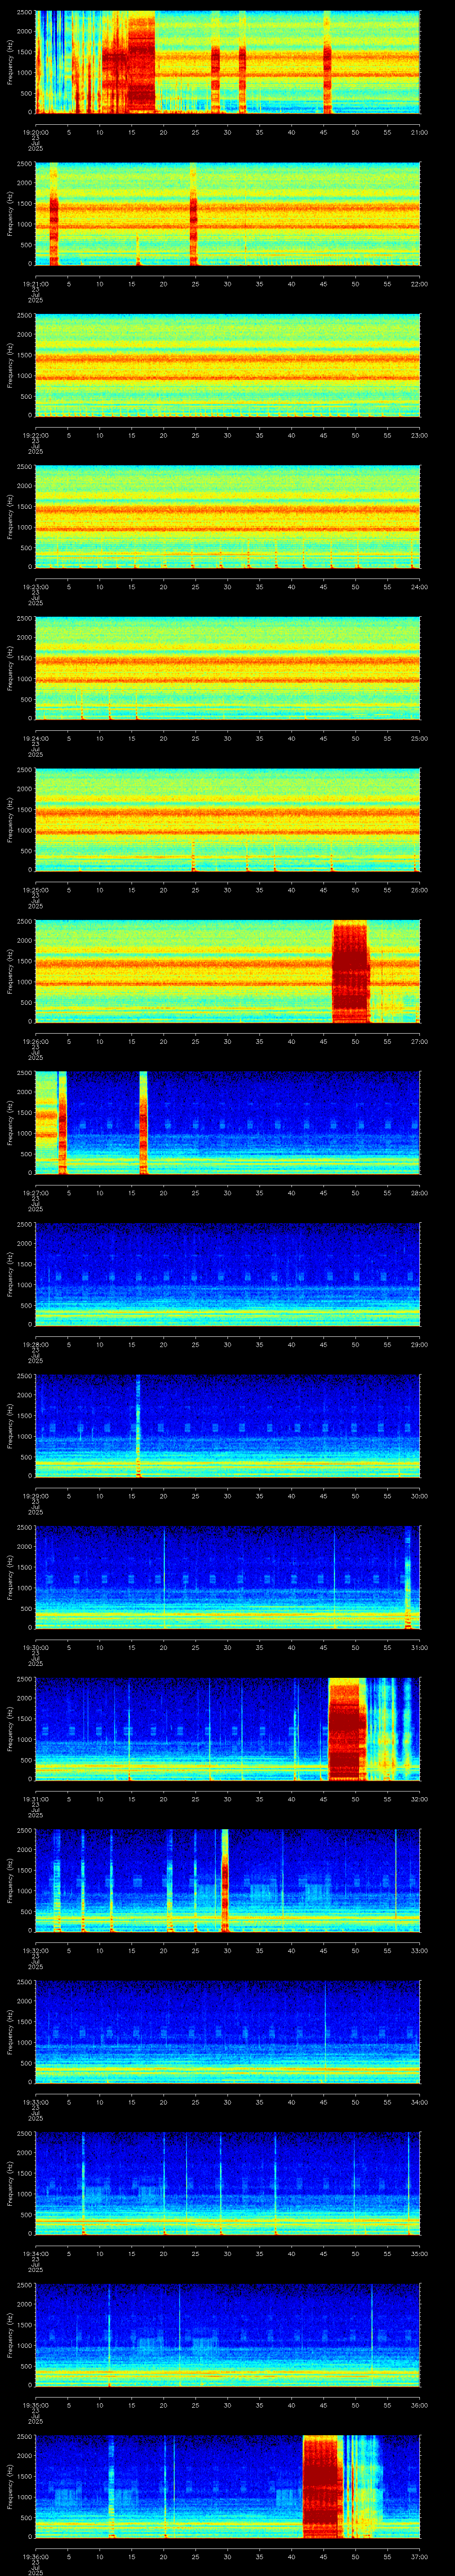Screen dimensions: 455x2576
Task: Click the 19:26:00 start time label
Action: click(35, 1041)
